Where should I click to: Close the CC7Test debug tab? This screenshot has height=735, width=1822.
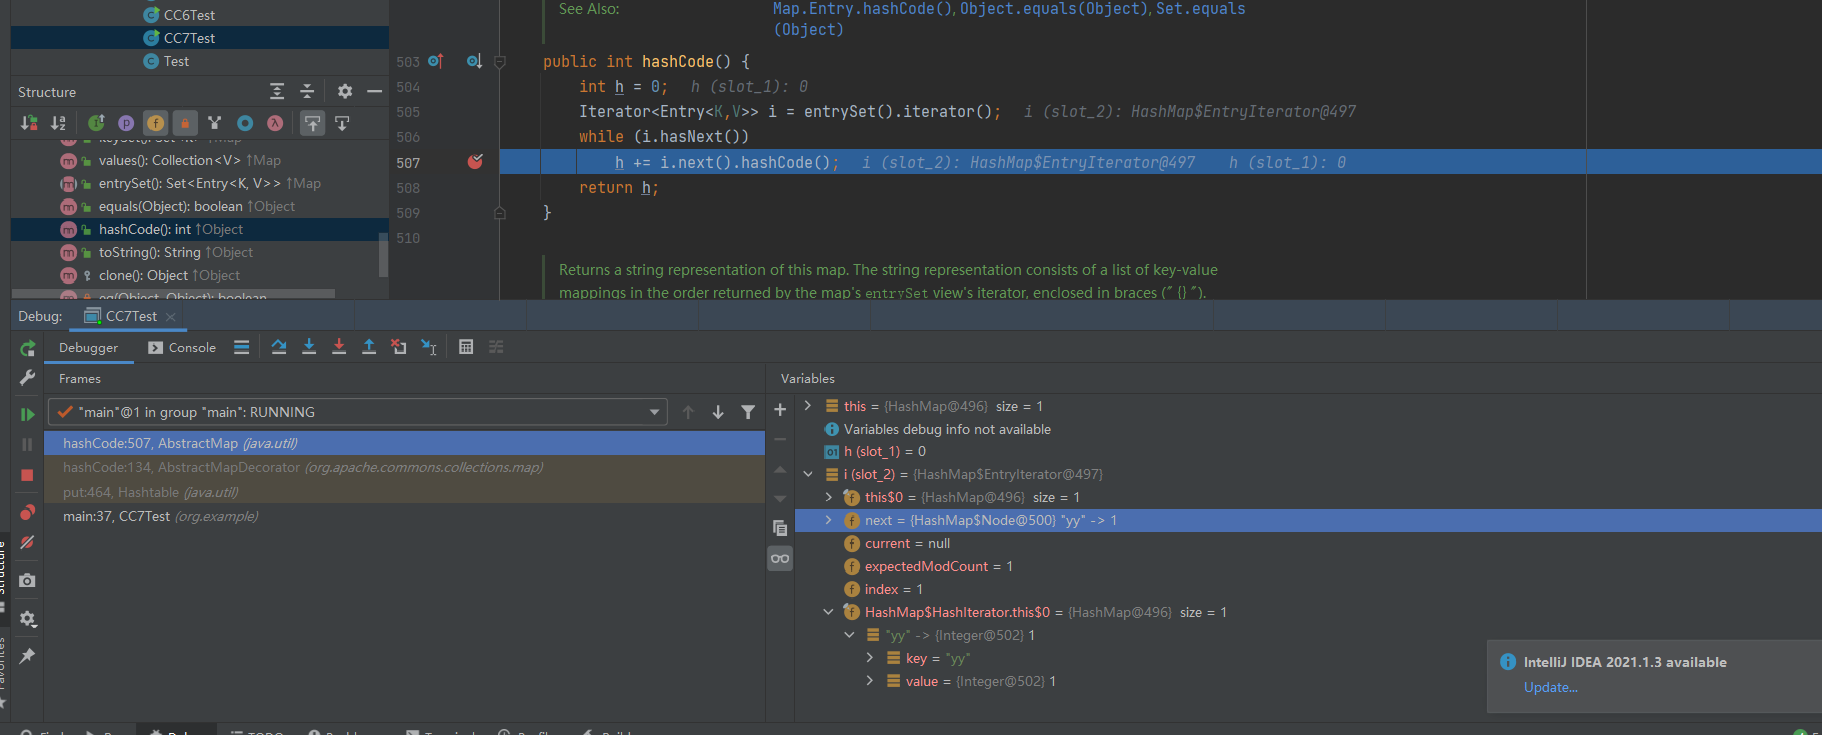(x=171, y=317)
